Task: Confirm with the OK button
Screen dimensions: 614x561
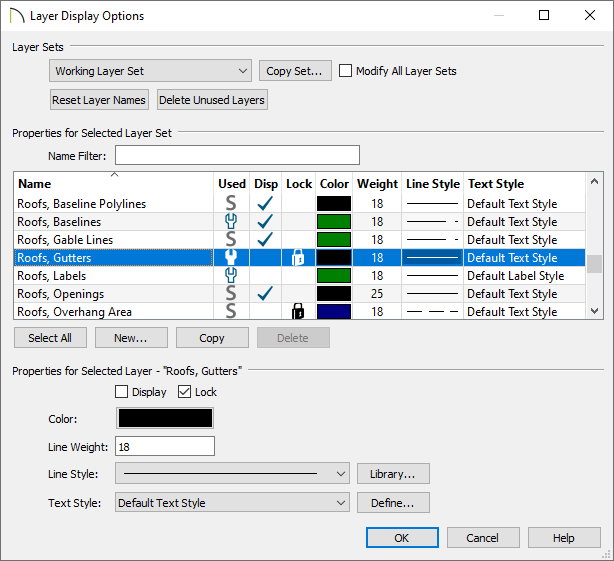Action: coord(402,538)
